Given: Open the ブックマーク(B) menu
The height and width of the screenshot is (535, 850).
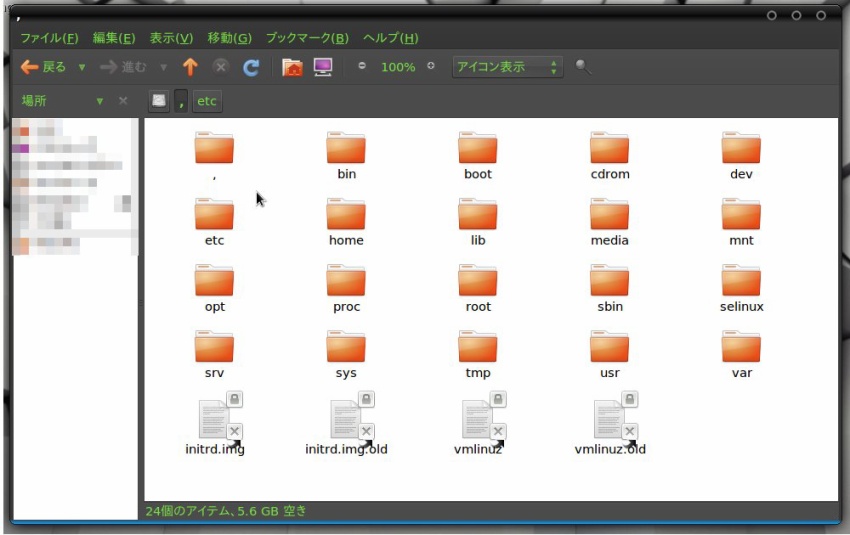Looking at the screenshot, I should coord(307,38).
